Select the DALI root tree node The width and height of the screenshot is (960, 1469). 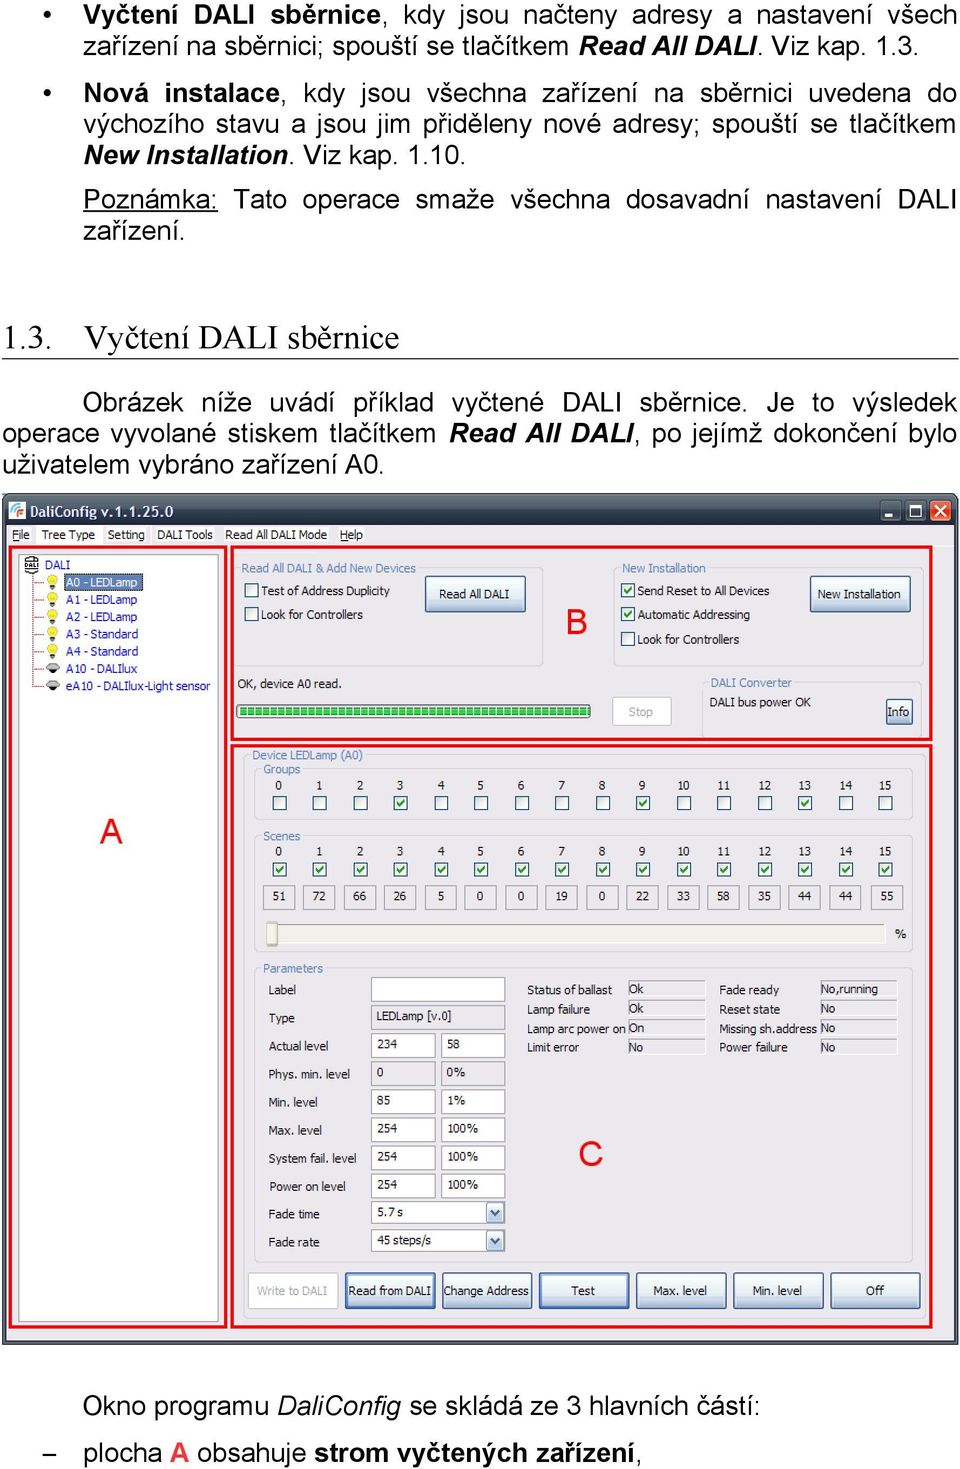click(57, 565)
